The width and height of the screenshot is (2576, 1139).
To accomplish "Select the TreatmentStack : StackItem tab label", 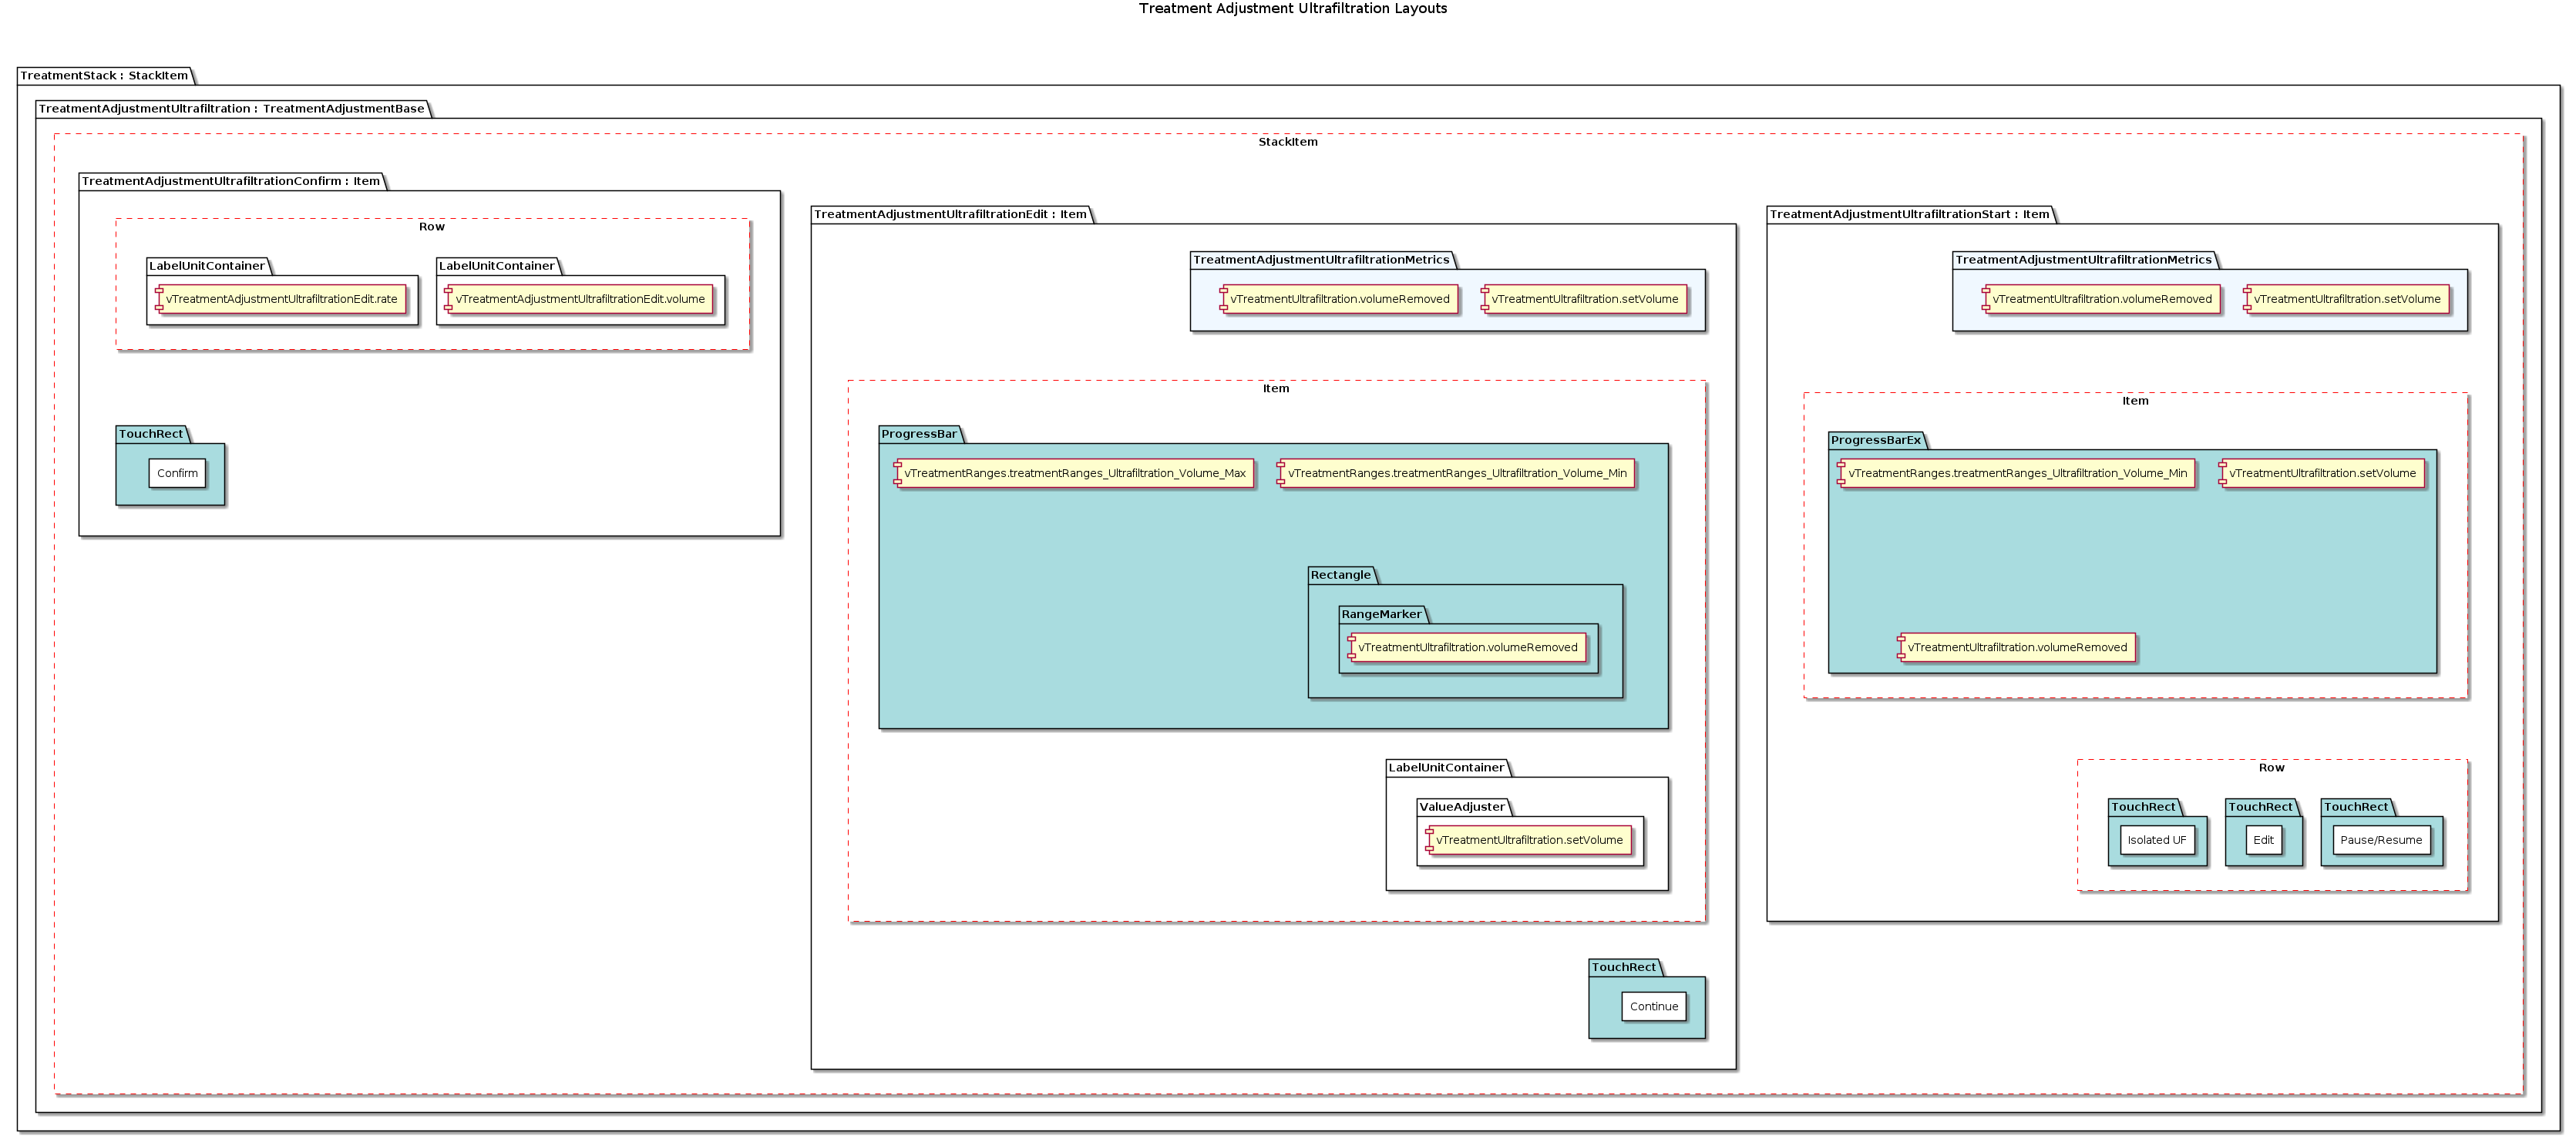I will (104, 76).
